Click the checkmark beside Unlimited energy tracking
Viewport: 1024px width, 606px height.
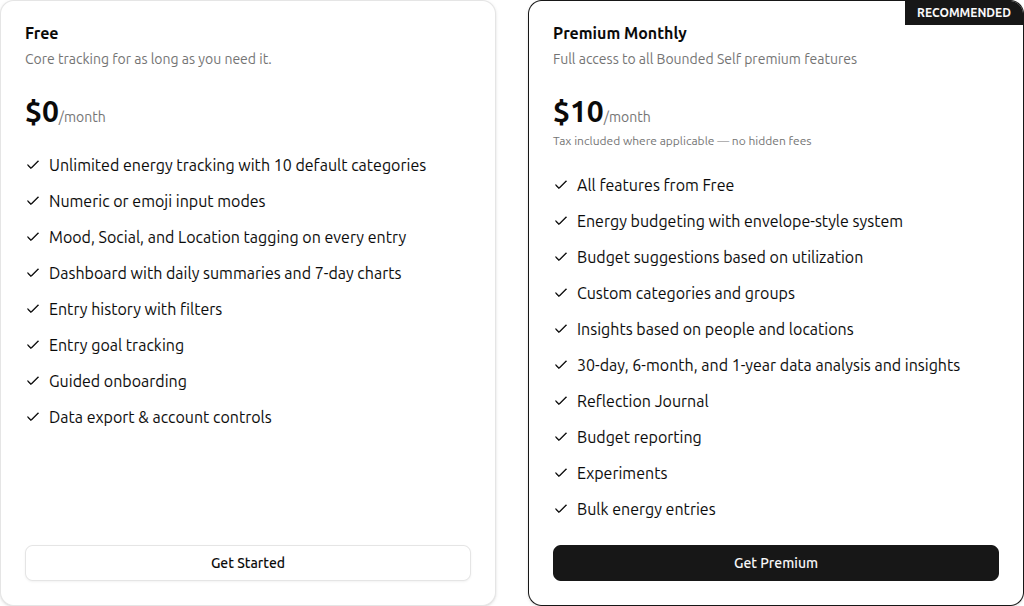pos(33,165)
